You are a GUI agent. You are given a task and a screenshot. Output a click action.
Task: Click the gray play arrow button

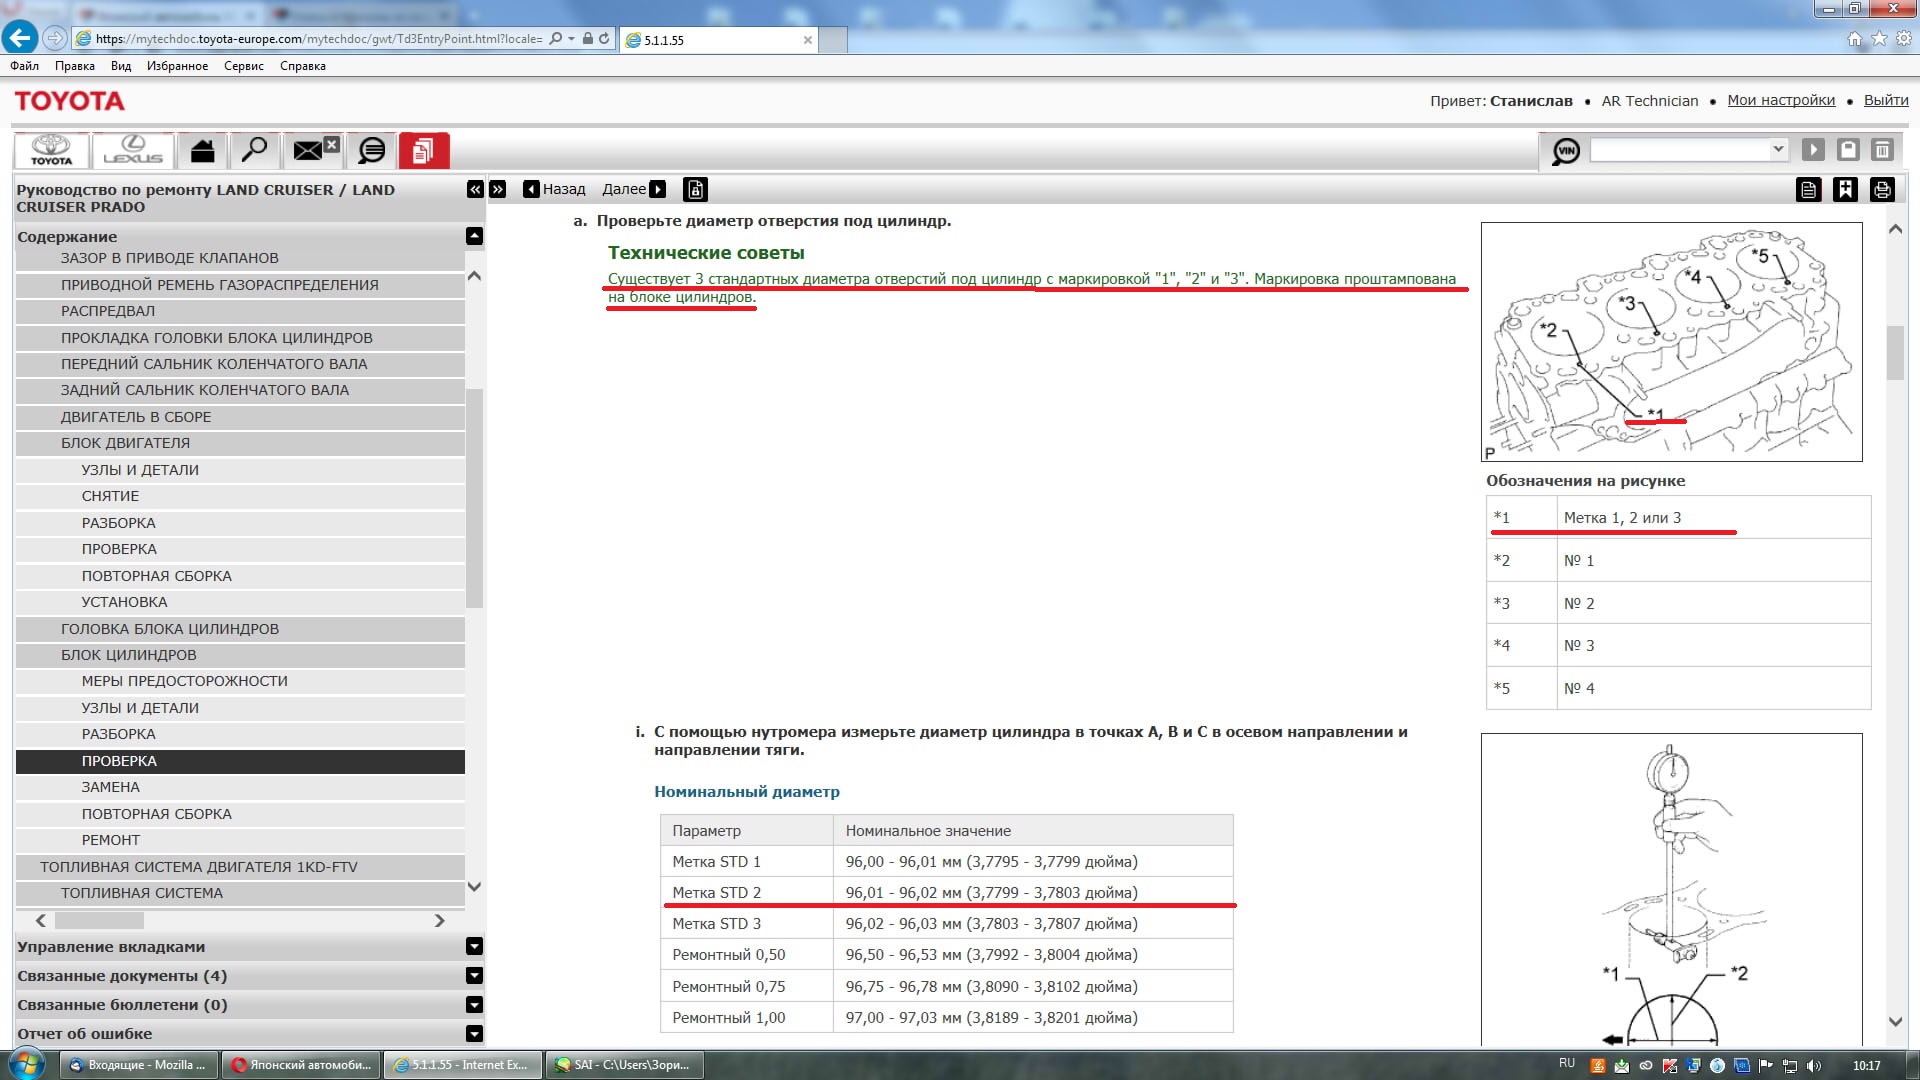coord(1812,150)
